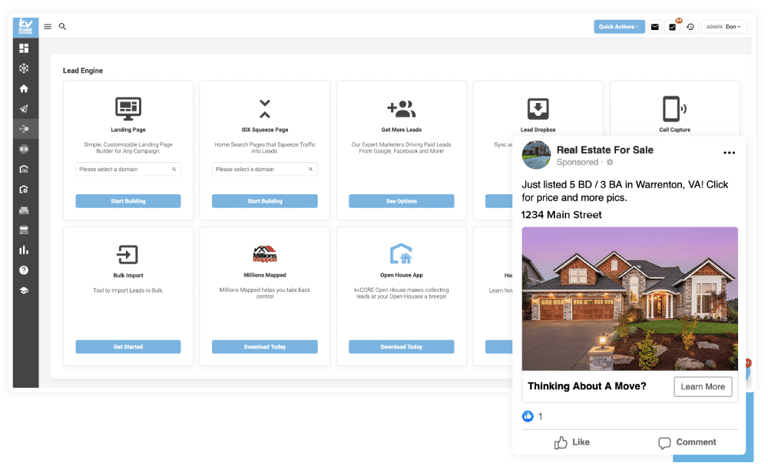Open the tasks checkbox icon with badge
The image size is (768, 473).
pyautogui.click(x=672, y=27)
